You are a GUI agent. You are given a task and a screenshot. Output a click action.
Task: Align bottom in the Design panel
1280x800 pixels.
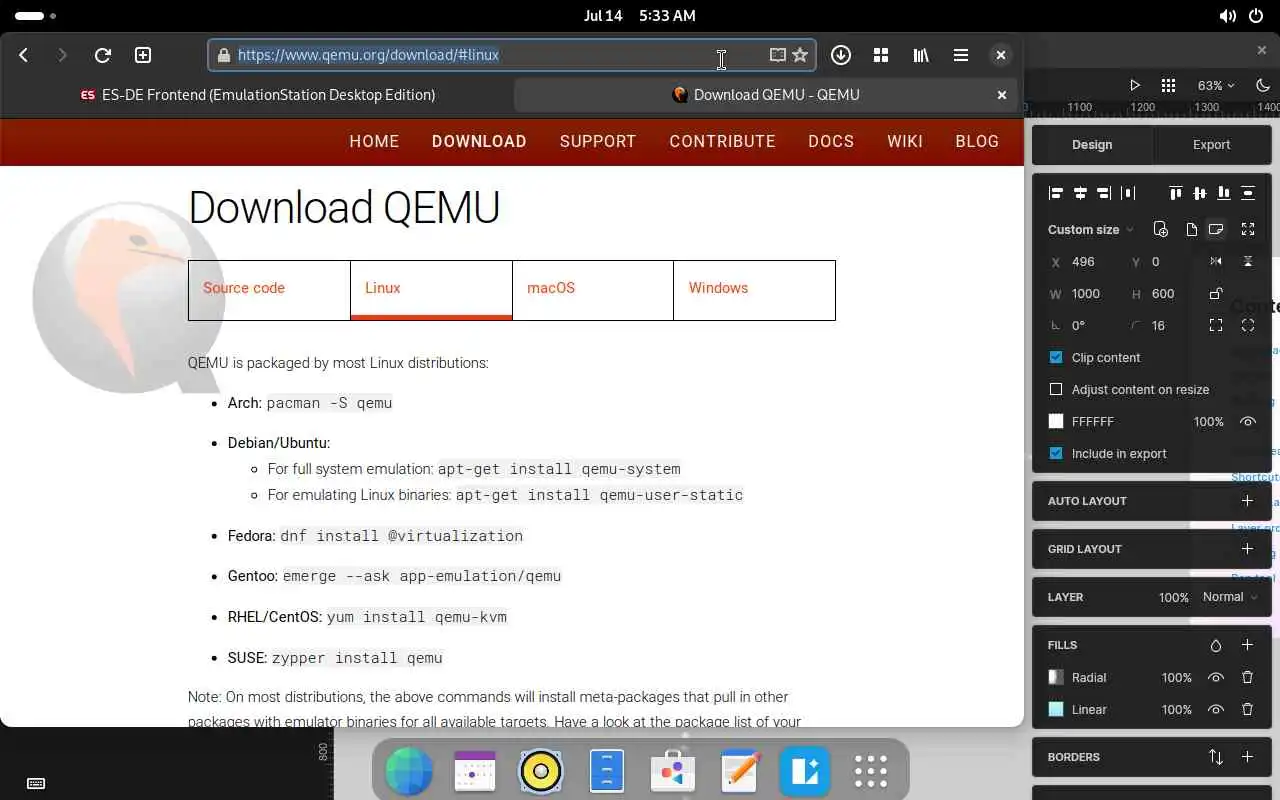[1224, 193]
